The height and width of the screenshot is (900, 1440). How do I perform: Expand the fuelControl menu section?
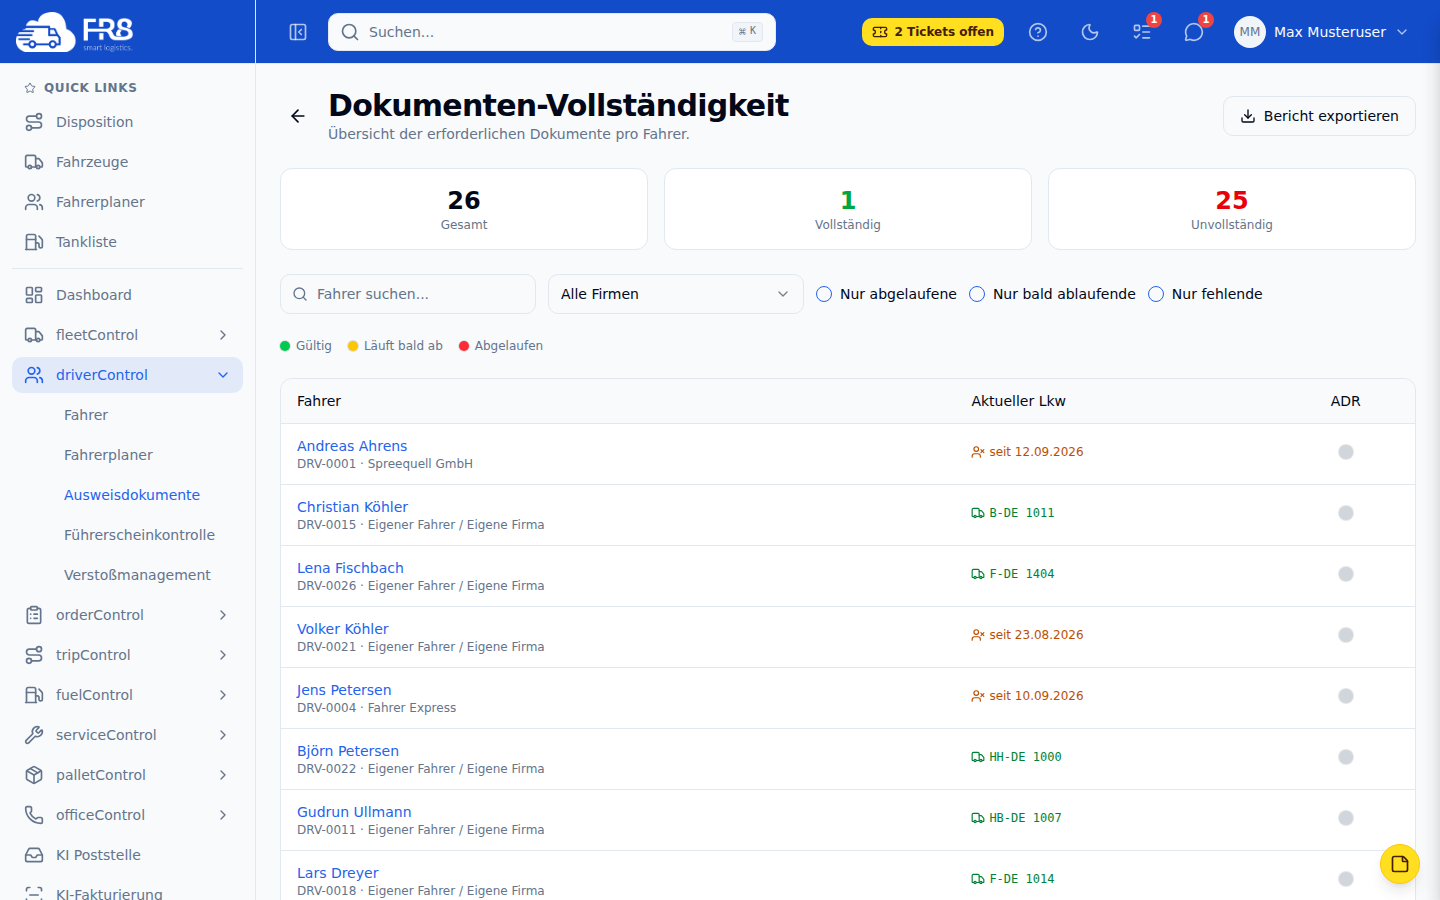[127, 695]
